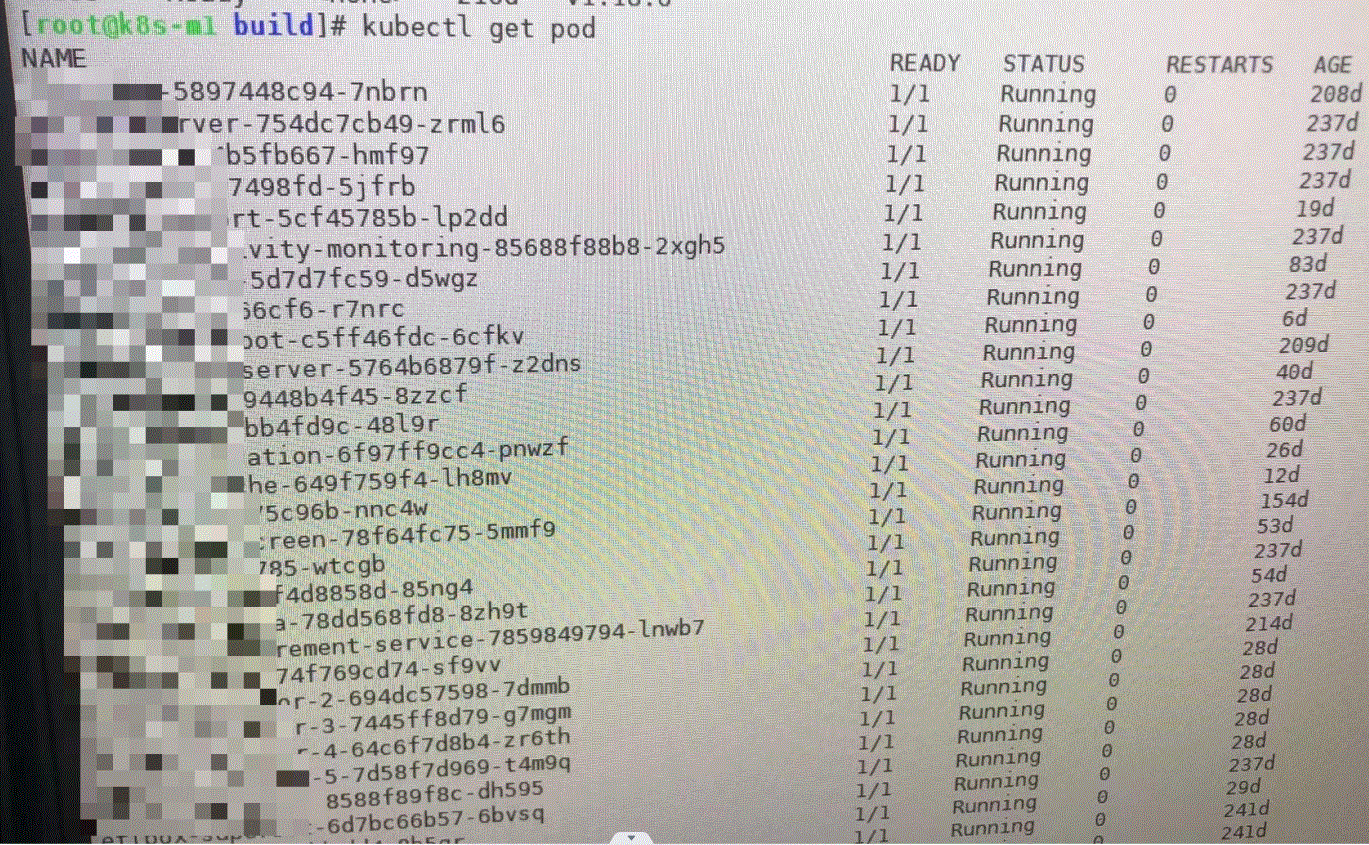Image resolution: width=1369 pixels, height=845 pixels.
Task: Click the NAME column header
Action: [x=54, y=58]
